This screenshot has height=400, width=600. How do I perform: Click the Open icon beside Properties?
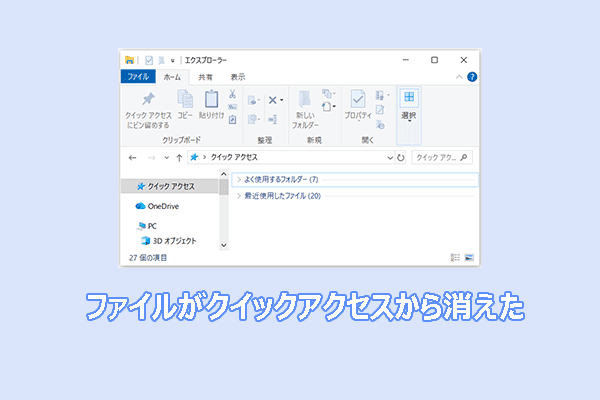380,95
